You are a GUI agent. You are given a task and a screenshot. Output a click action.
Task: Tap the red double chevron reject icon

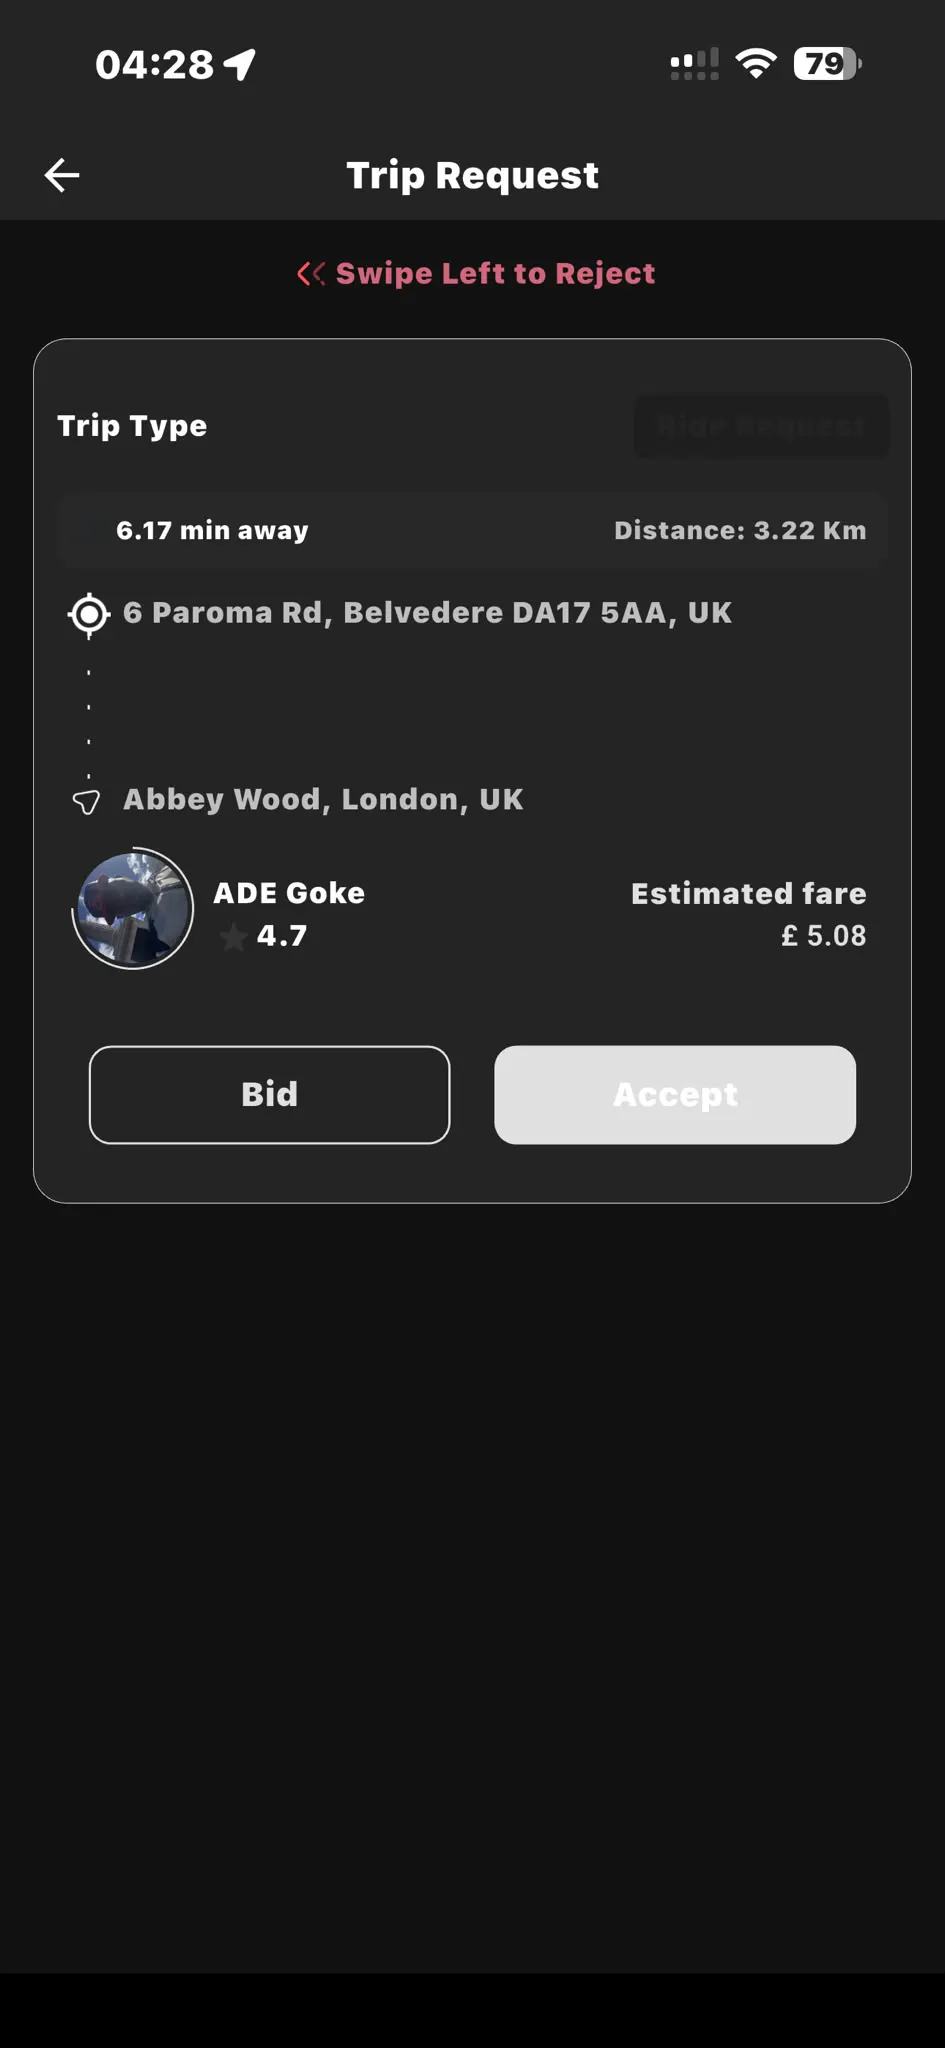(x=311, y=273)
